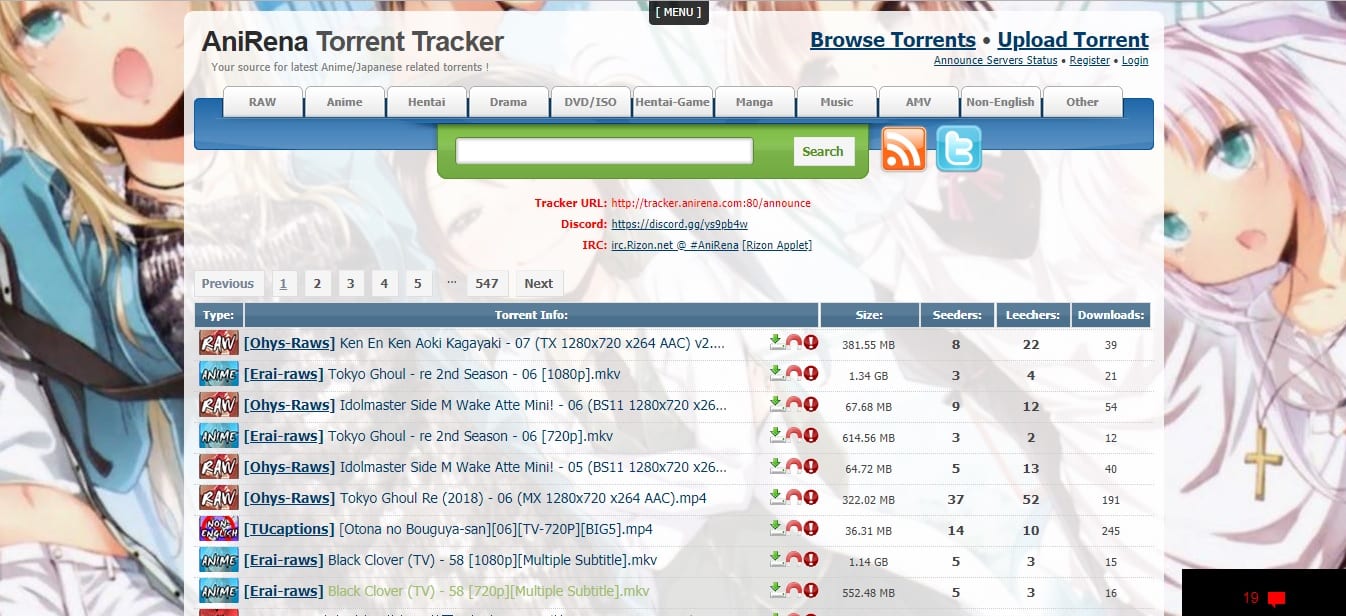Sort the table by Seeders column header
Screen dimensions: 1346x616
coord(956,315)
